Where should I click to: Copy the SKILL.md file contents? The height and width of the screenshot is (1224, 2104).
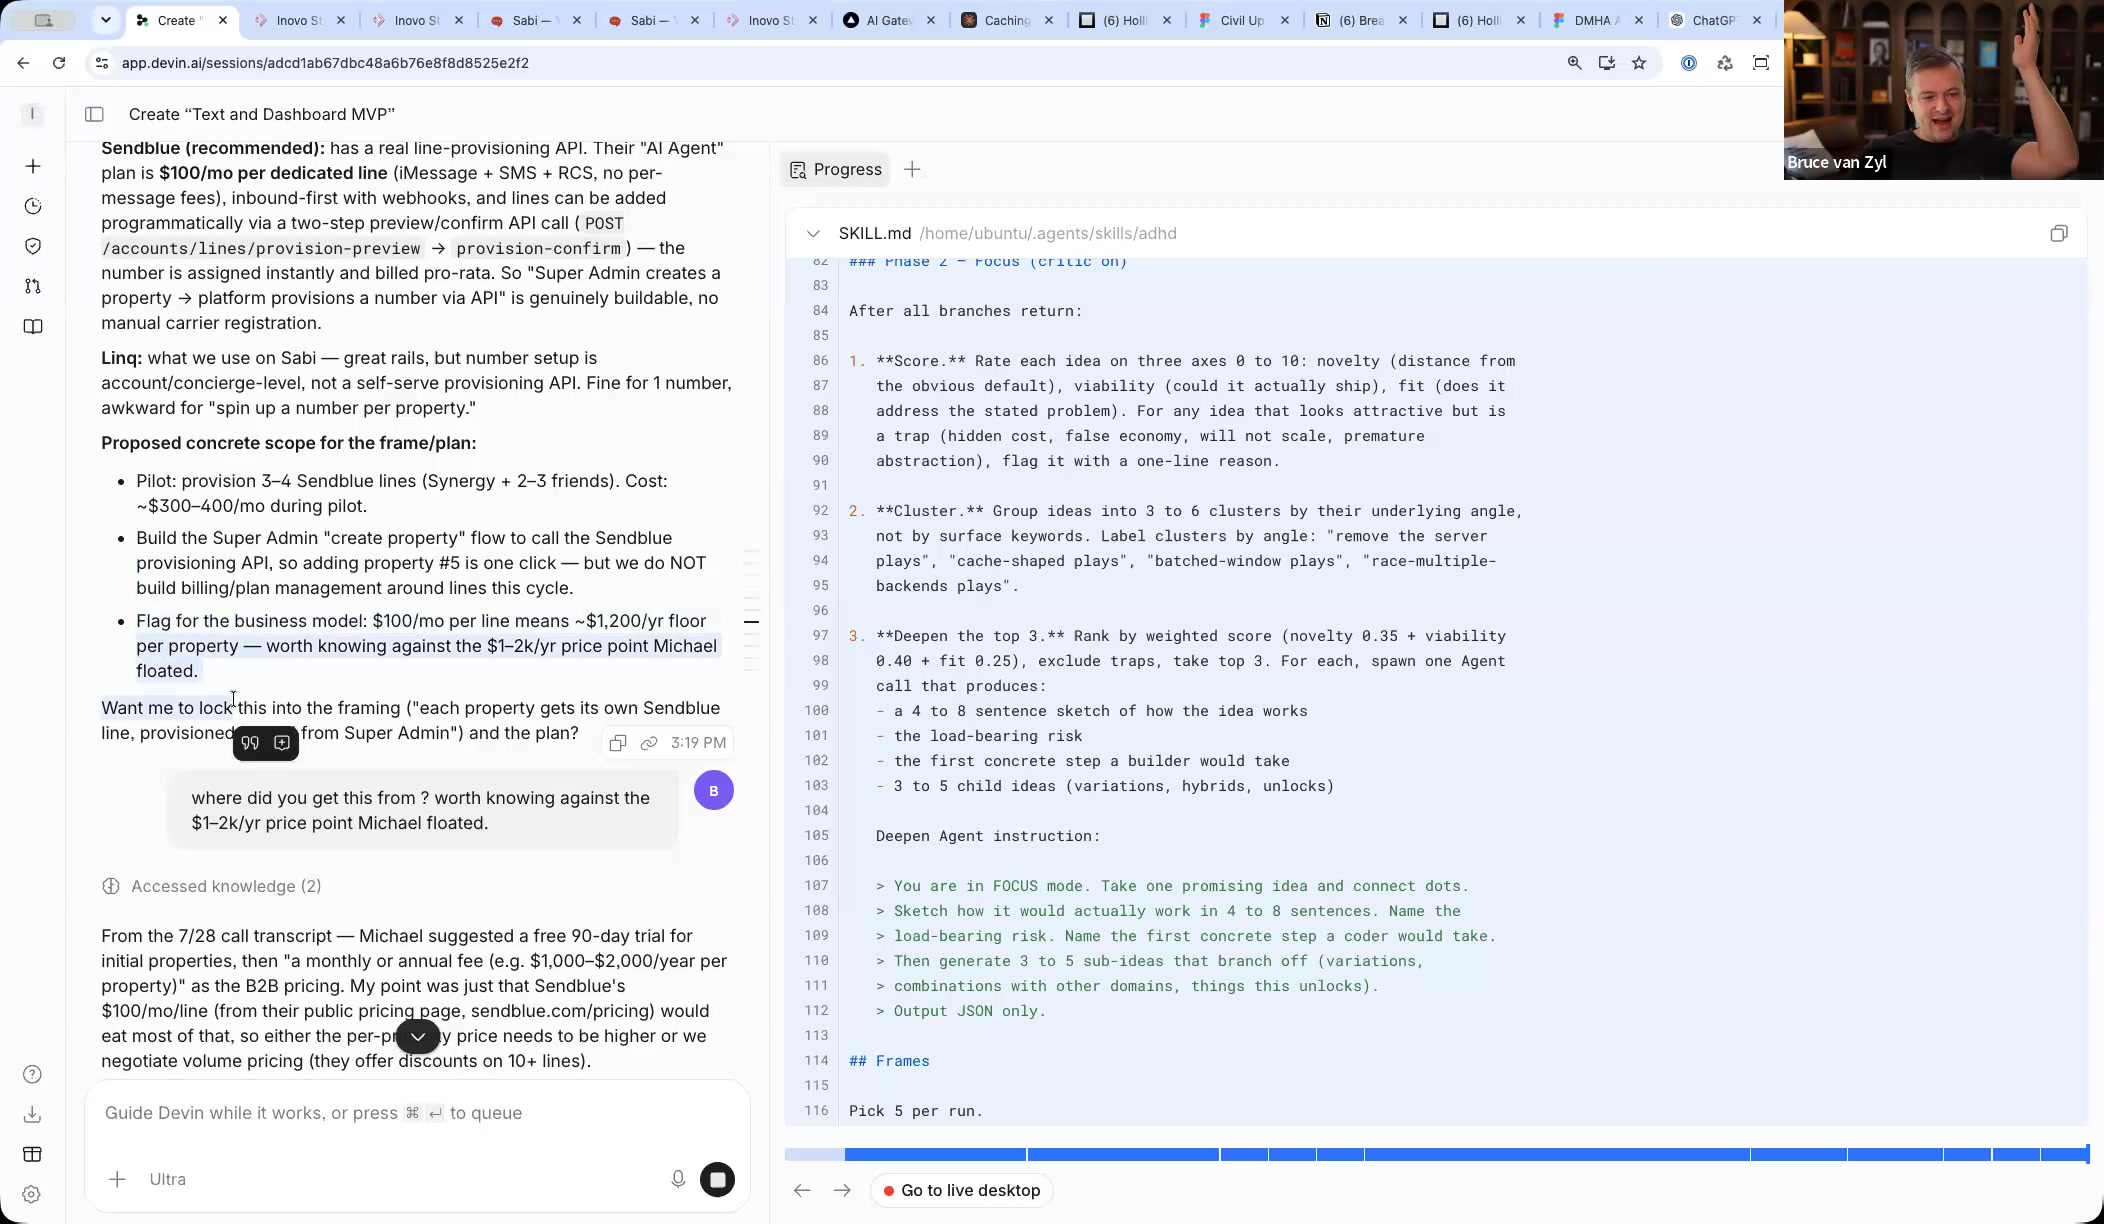(2059, 233)
